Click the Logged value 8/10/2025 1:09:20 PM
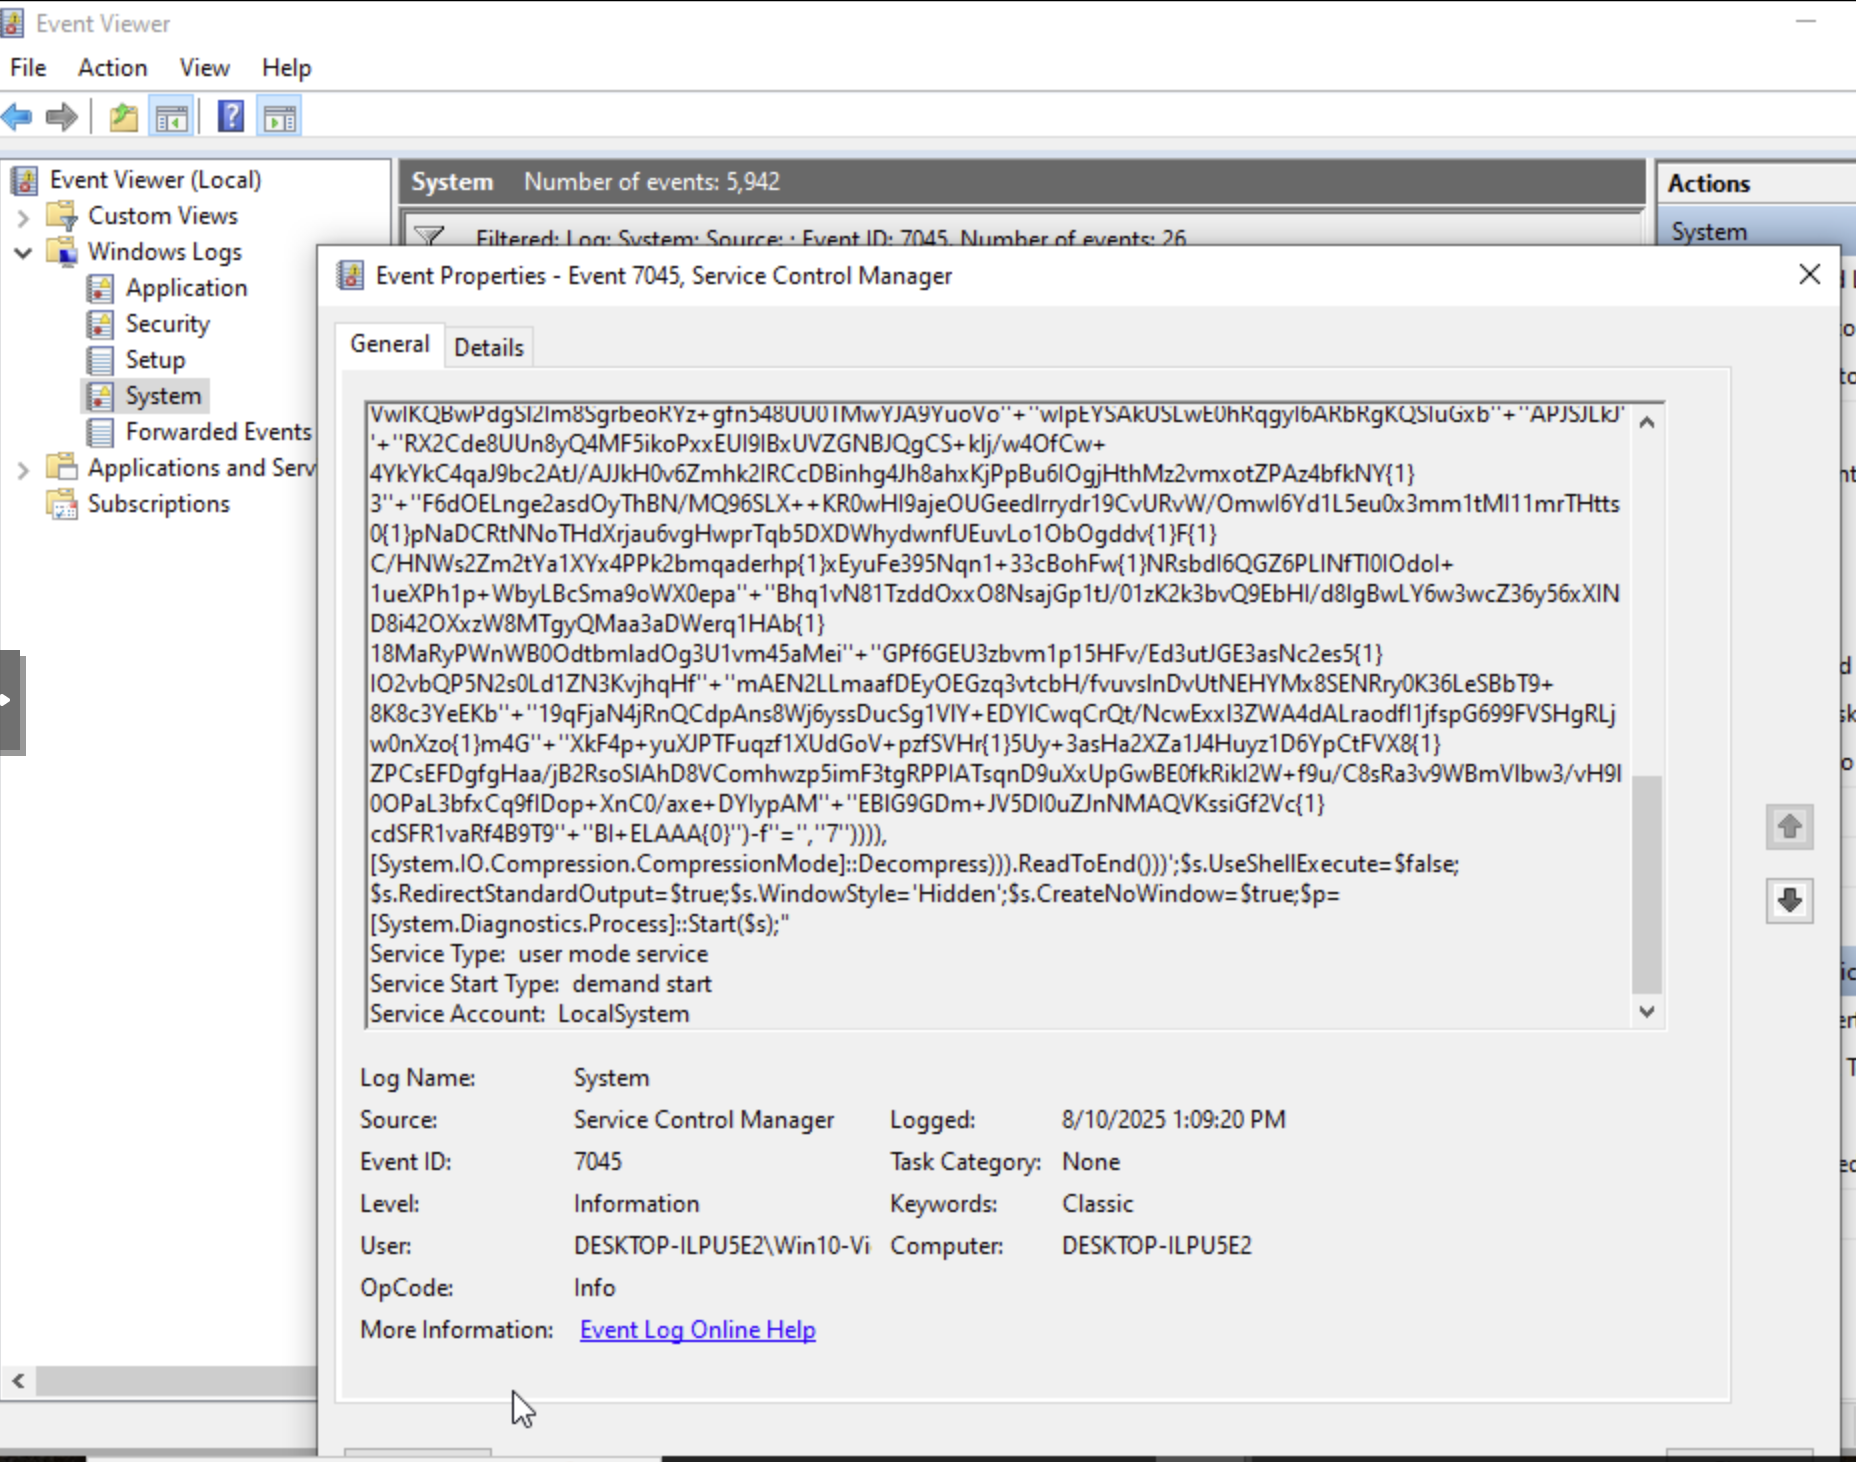This screenshot has width=1856, height=1462. 1174,1119
